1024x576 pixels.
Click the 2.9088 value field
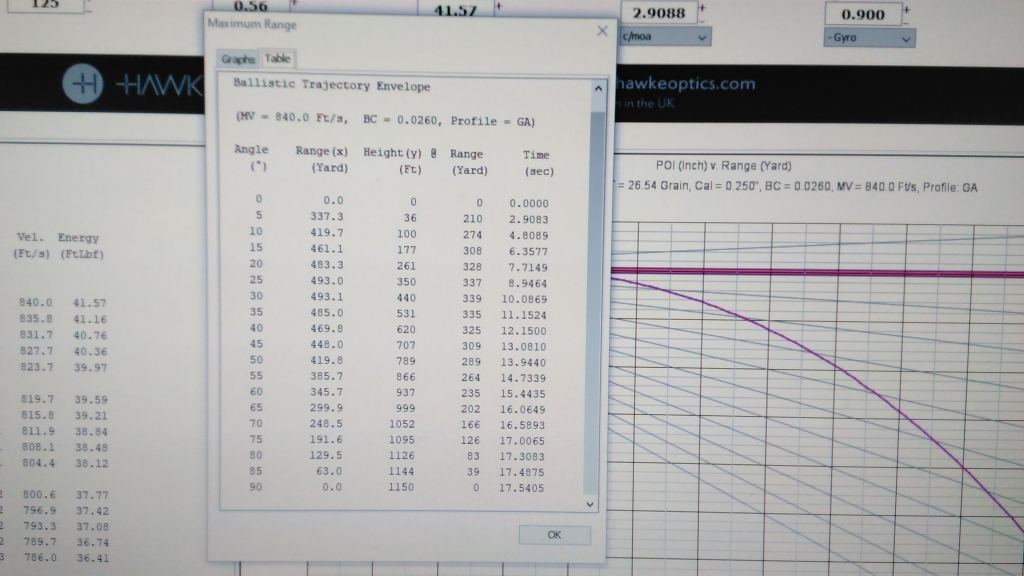[659, 13]
